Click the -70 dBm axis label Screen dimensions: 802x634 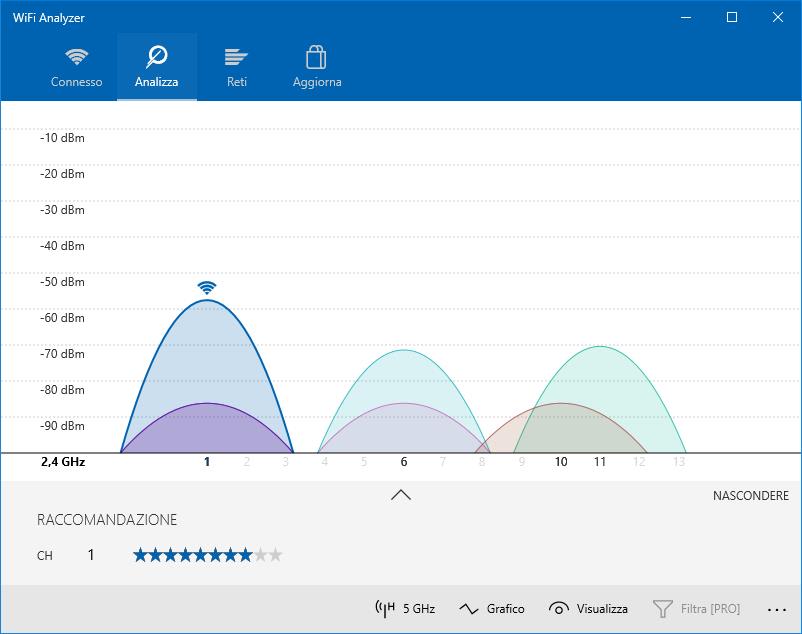tap(62, 354)
